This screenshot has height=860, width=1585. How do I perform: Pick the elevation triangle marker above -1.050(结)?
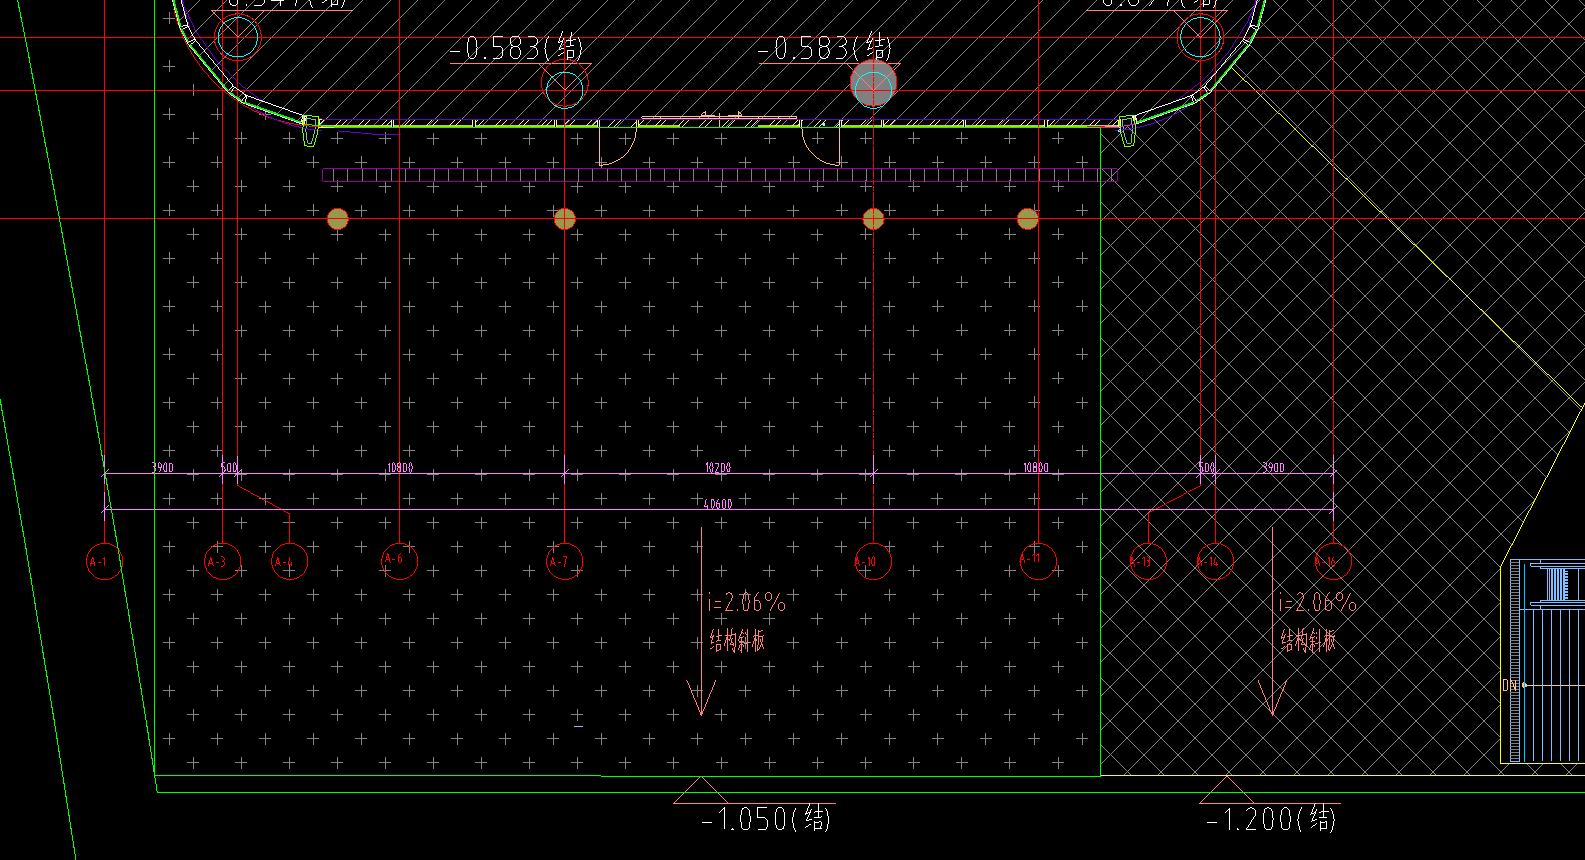(x=701, y=790)
